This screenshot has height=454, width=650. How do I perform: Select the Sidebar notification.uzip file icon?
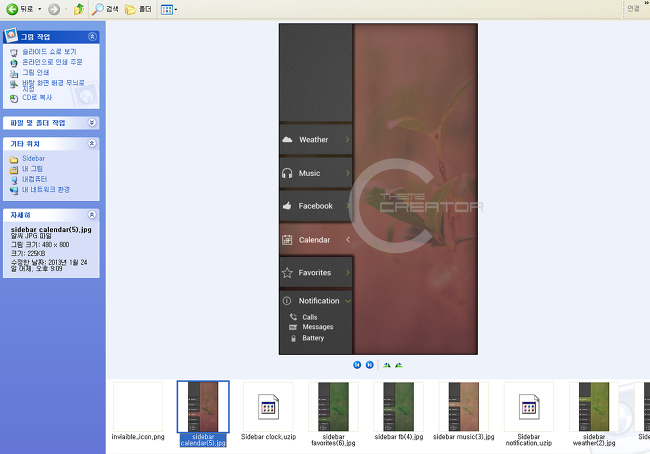point(529,407)
